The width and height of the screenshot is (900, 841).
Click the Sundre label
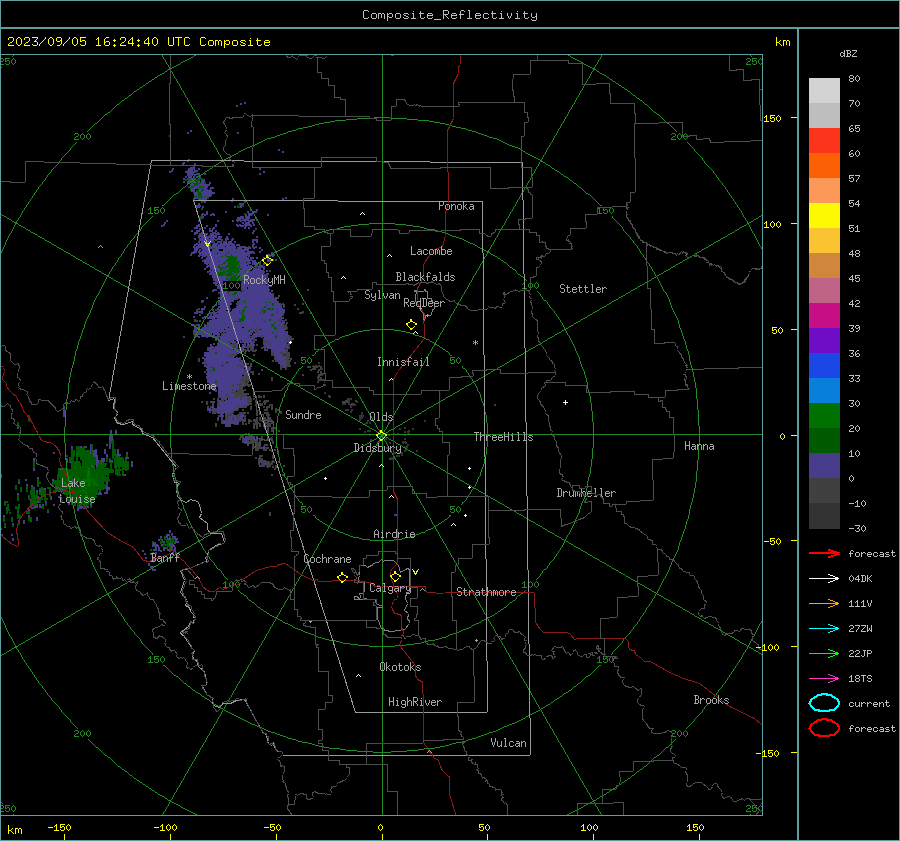[303, 414]
